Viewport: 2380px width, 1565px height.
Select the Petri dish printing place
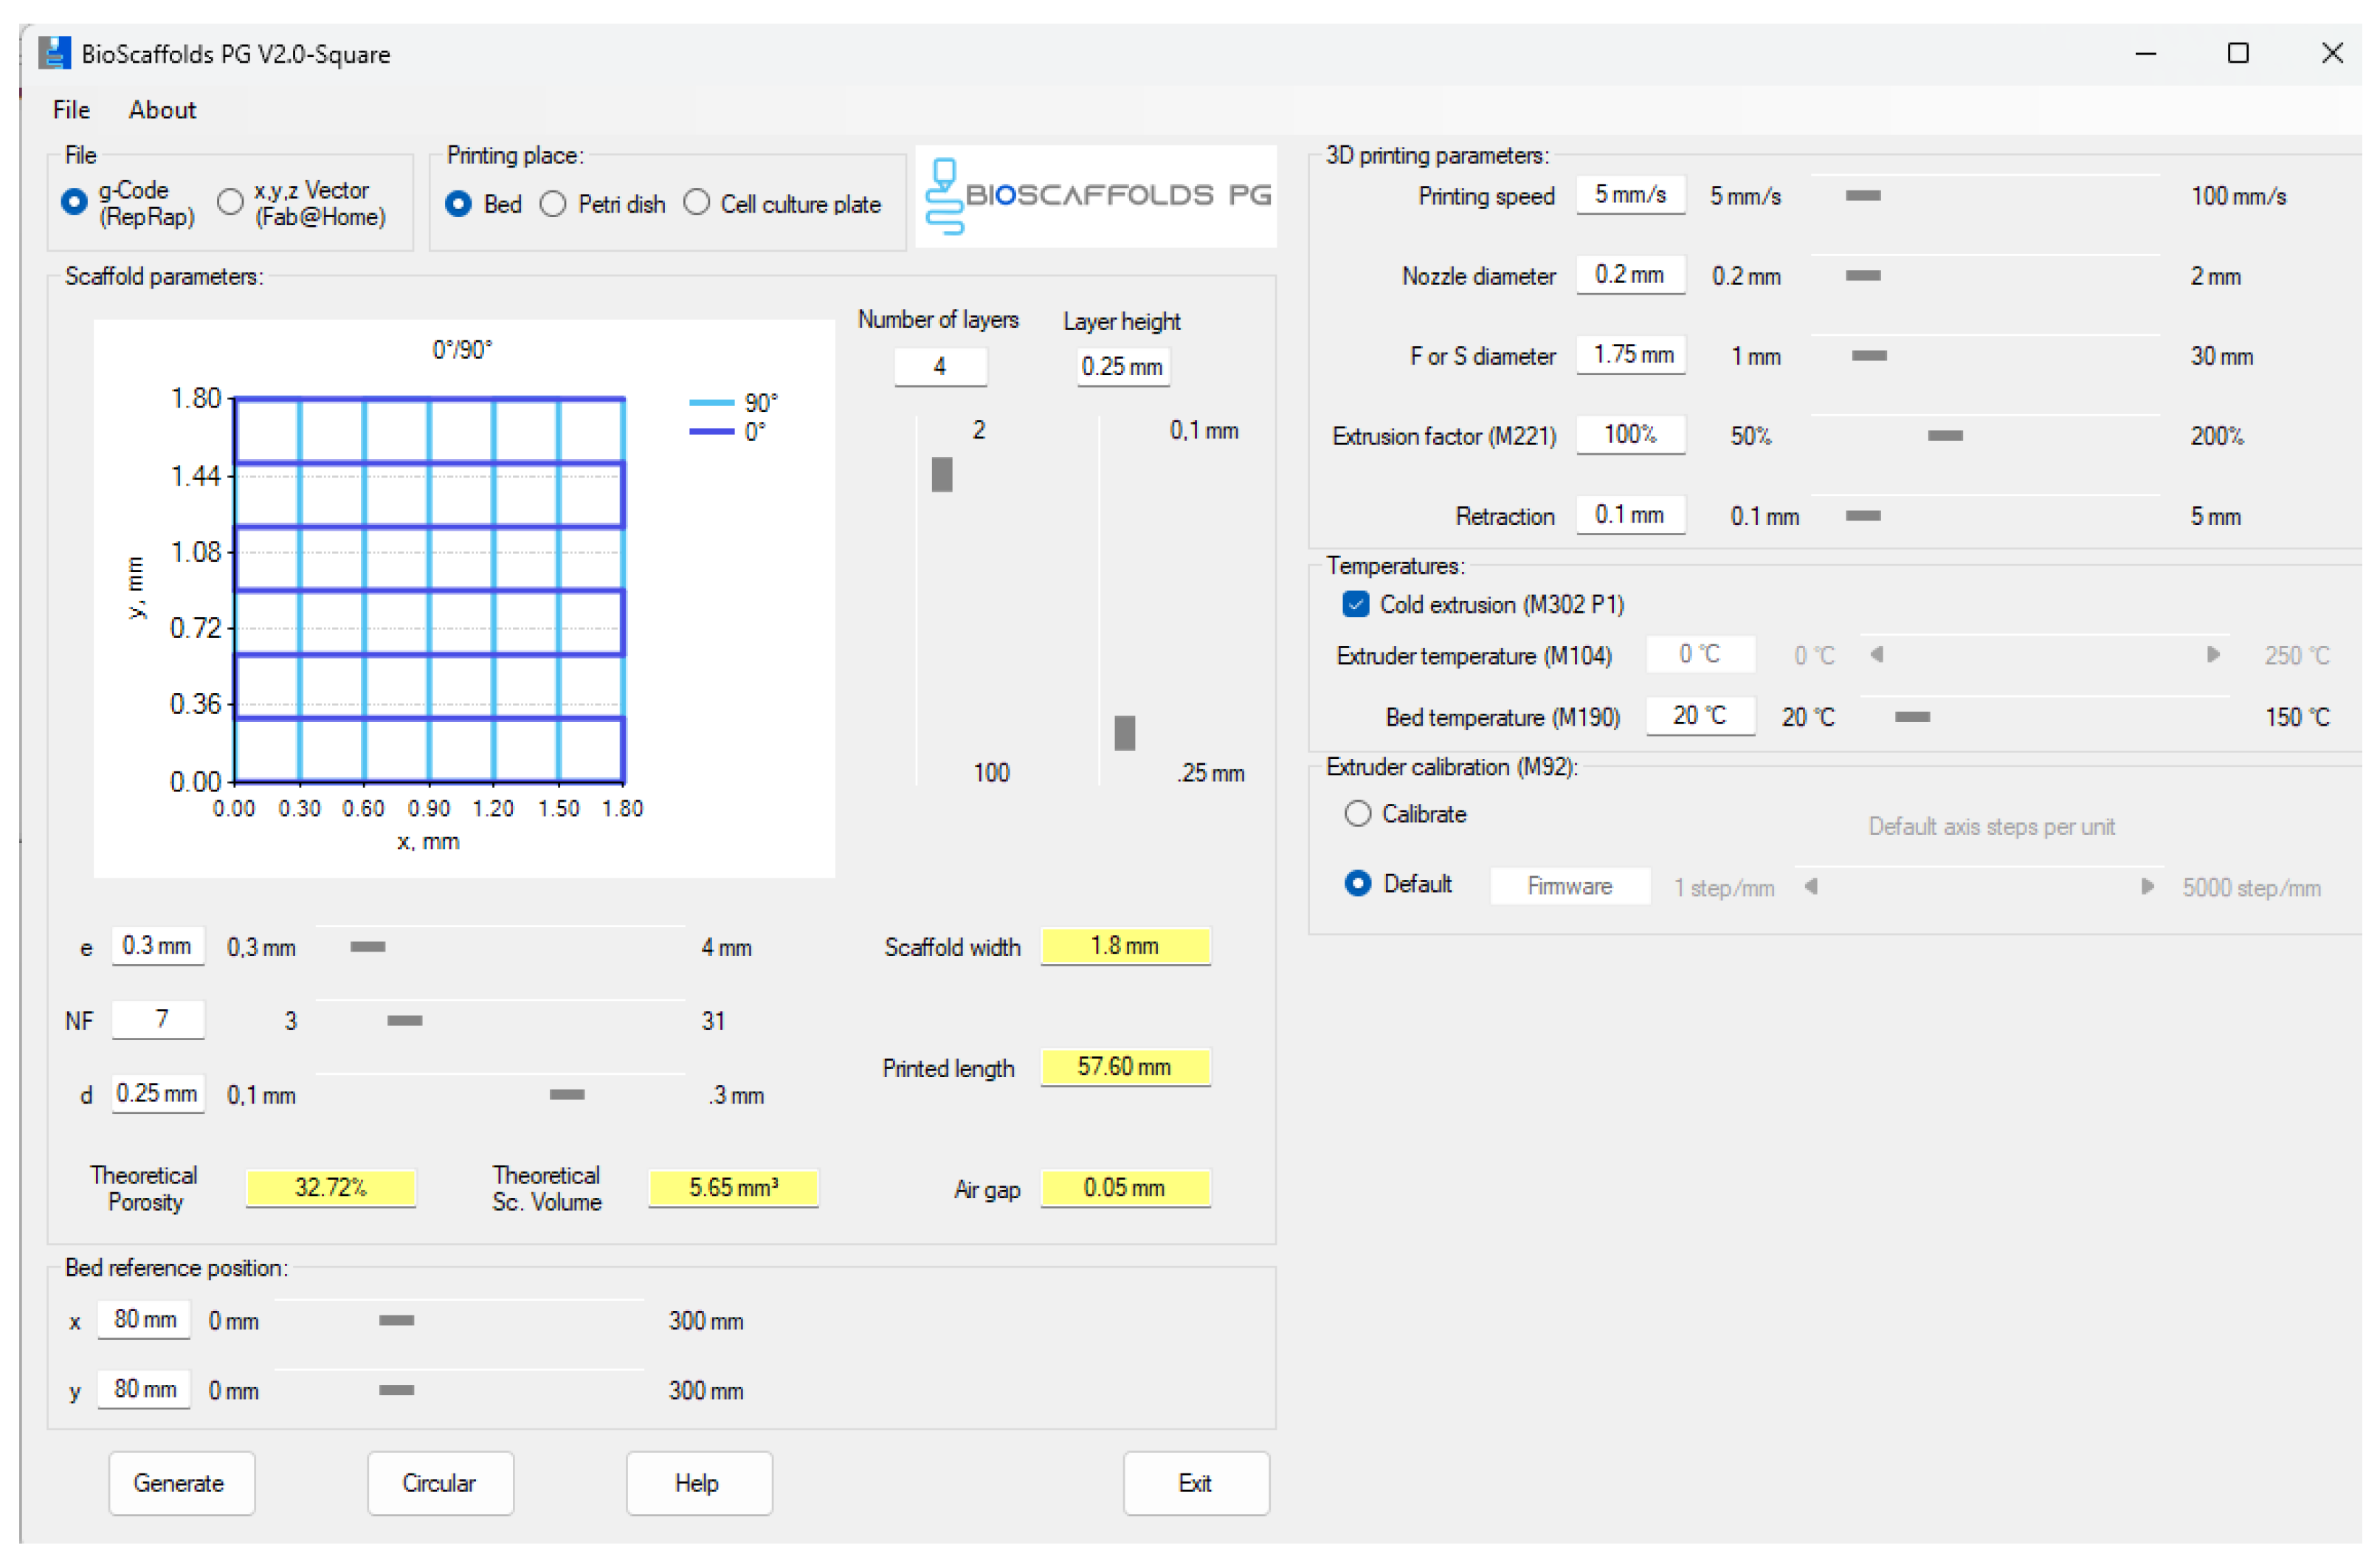553,204
